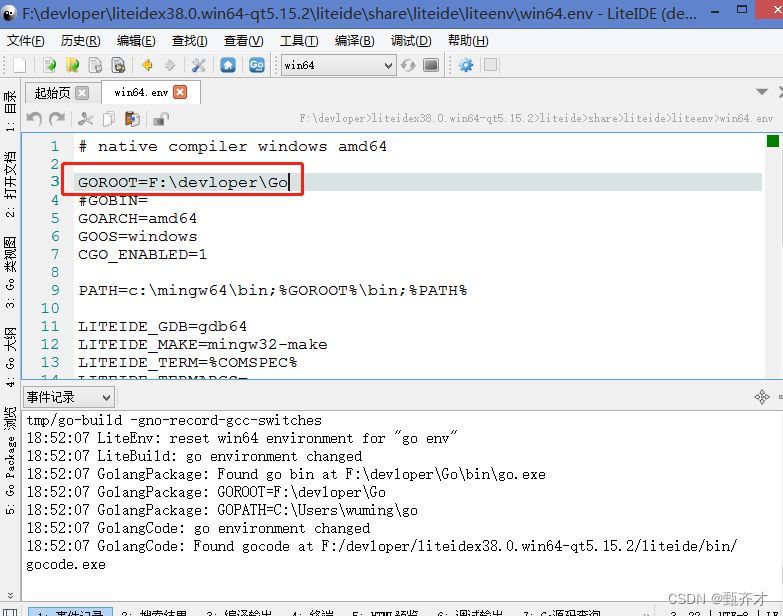Close the 起始页 tab
Screen dimensions: 783x616
click(x=82, y=93)
